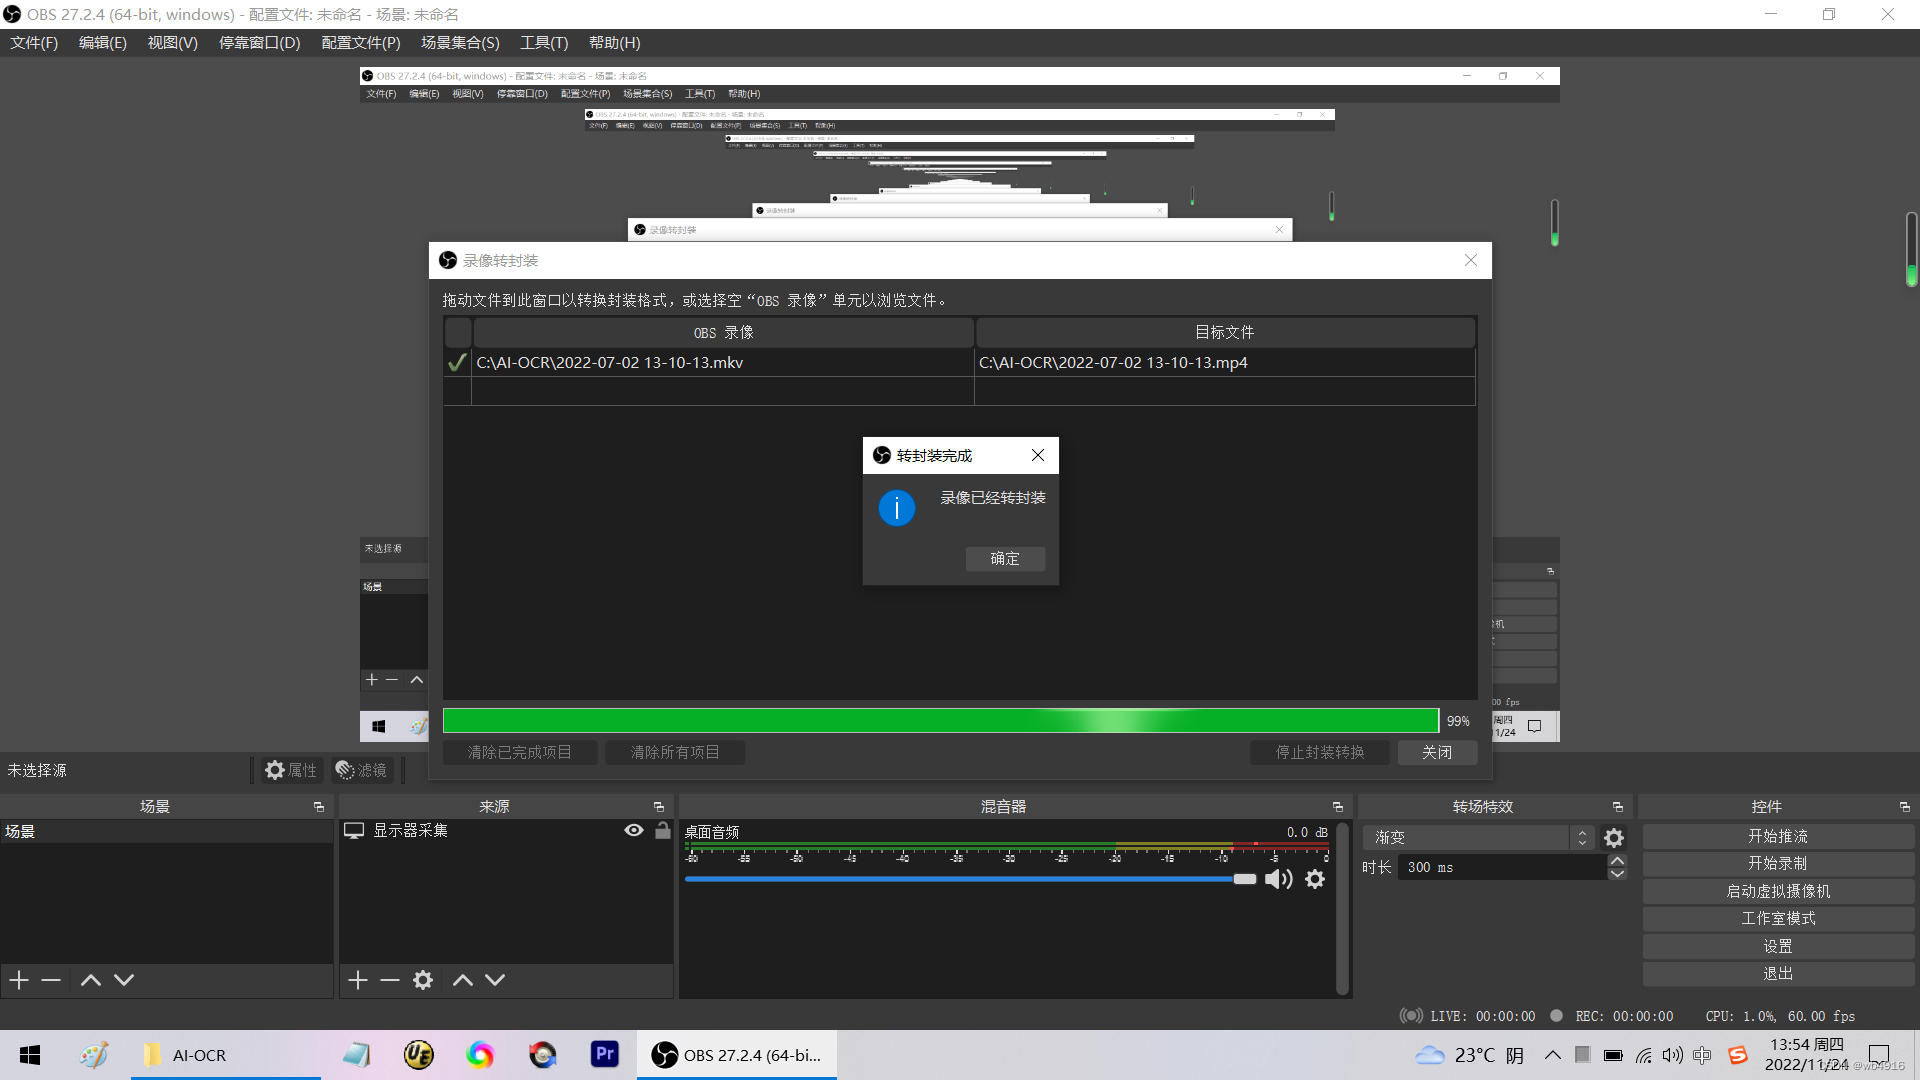
Task: Click the mixer panel vertical scrollbar
Action: click(1342, 908)
